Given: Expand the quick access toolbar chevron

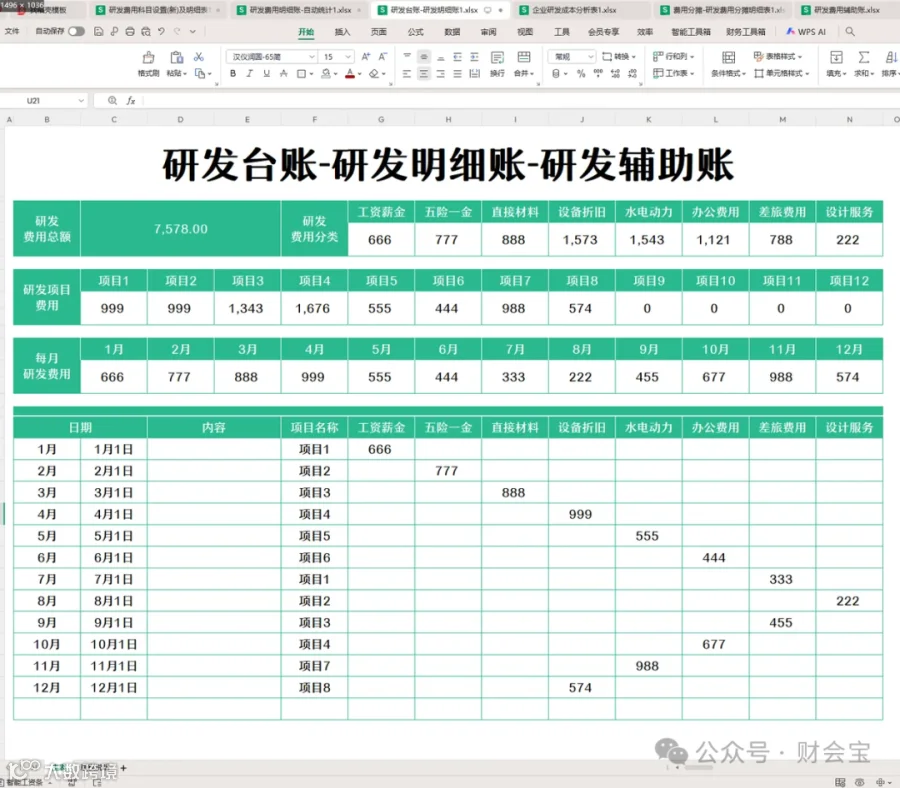Looking at the screenshot, I should [193, 32].
